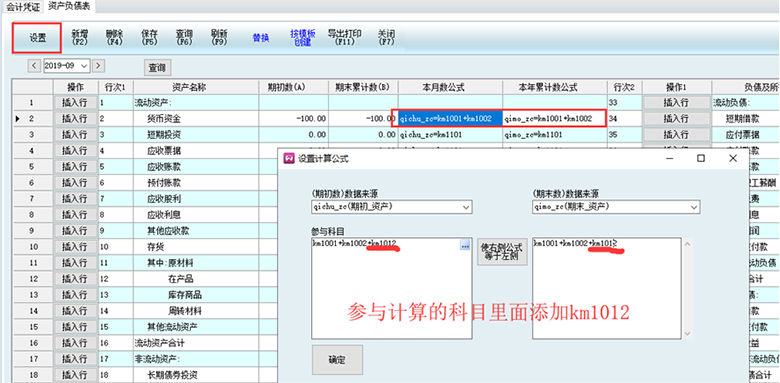Screen dimensions: 780x383
Task: Save with 保存 (F5) toolbar item
Action: click(149, 38)
